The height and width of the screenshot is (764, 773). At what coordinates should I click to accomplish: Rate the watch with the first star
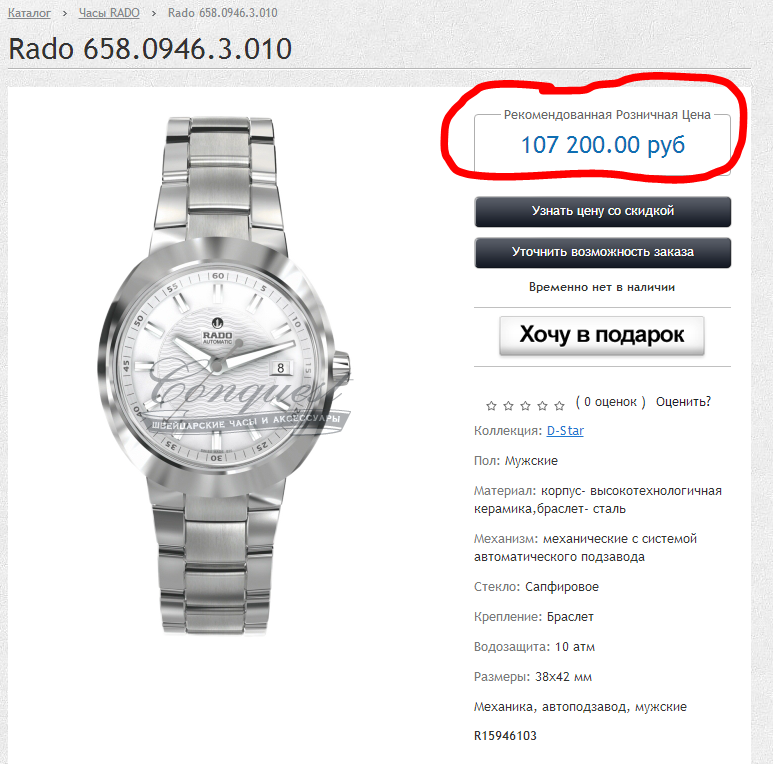[x=491, y=406]
